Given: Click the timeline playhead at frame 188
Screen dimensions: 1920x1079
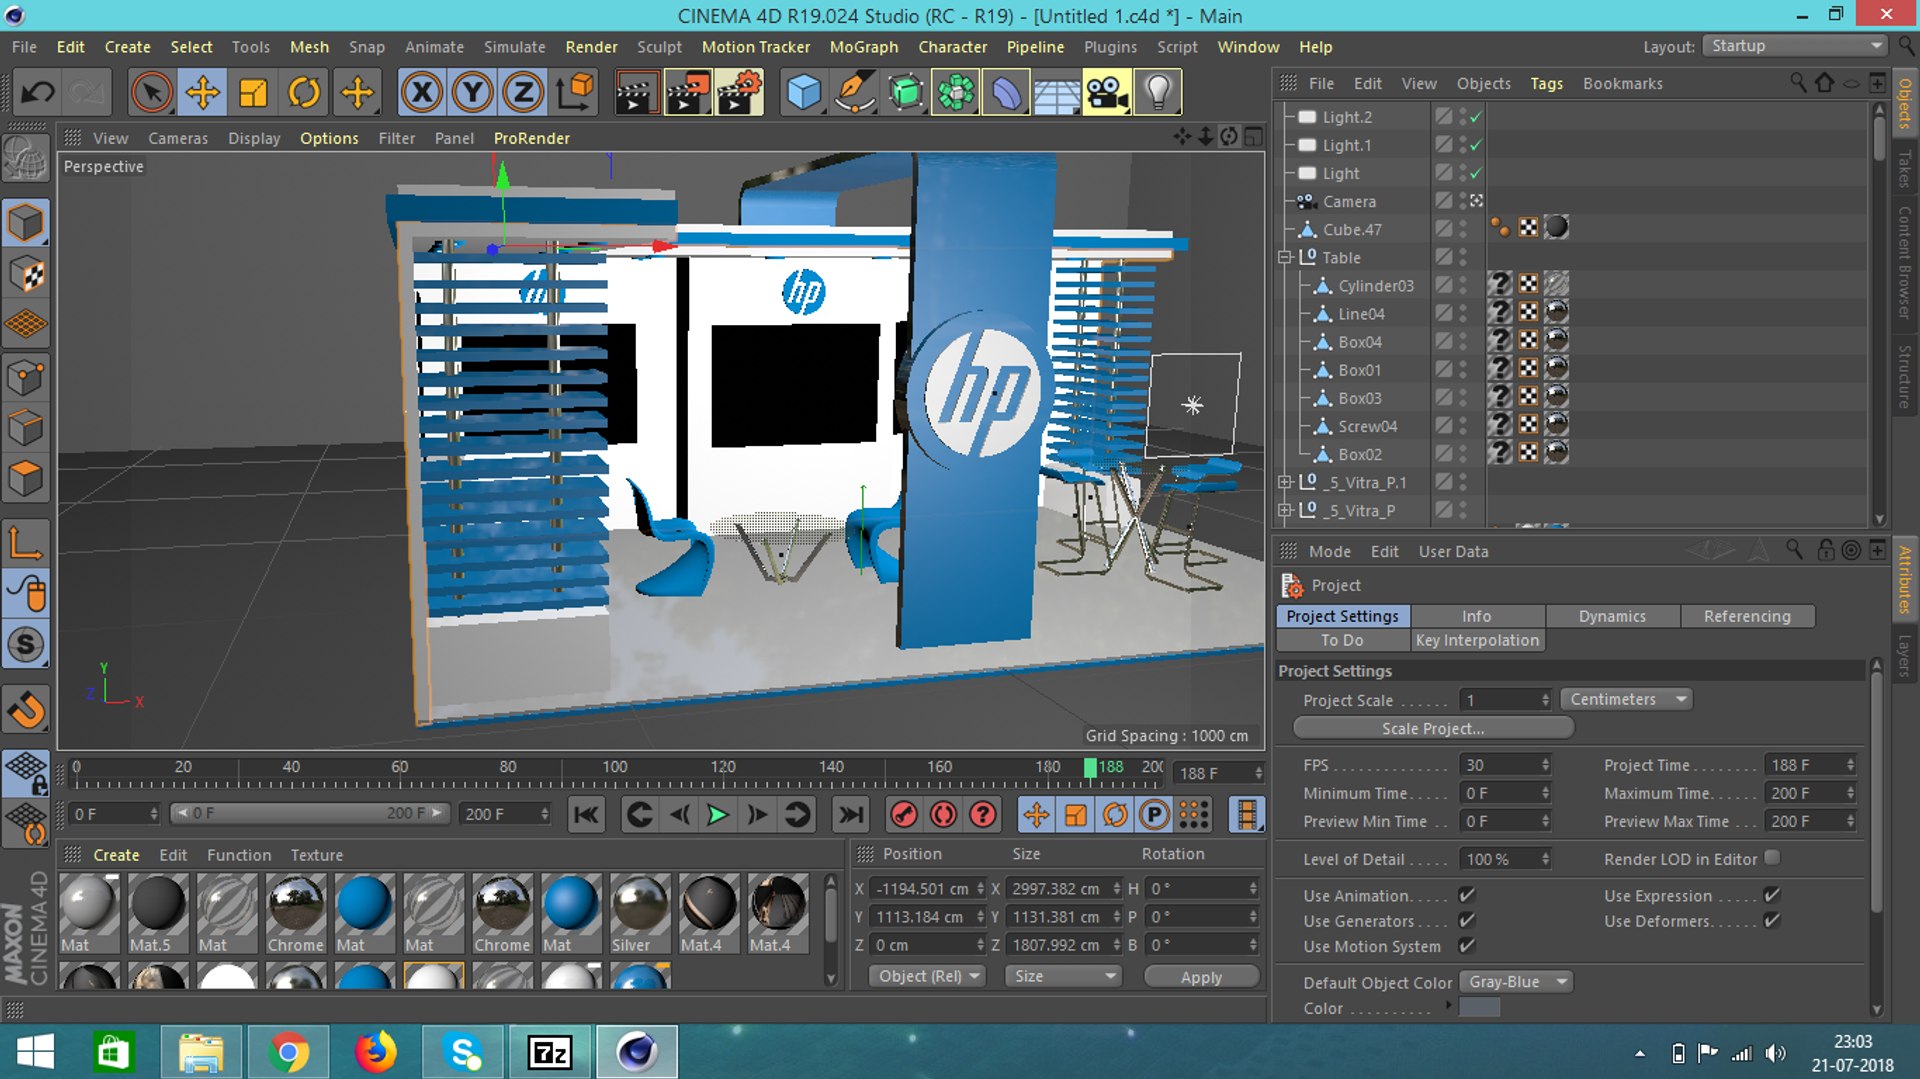Looking at the screenshot, I should tap(1090, 767).
